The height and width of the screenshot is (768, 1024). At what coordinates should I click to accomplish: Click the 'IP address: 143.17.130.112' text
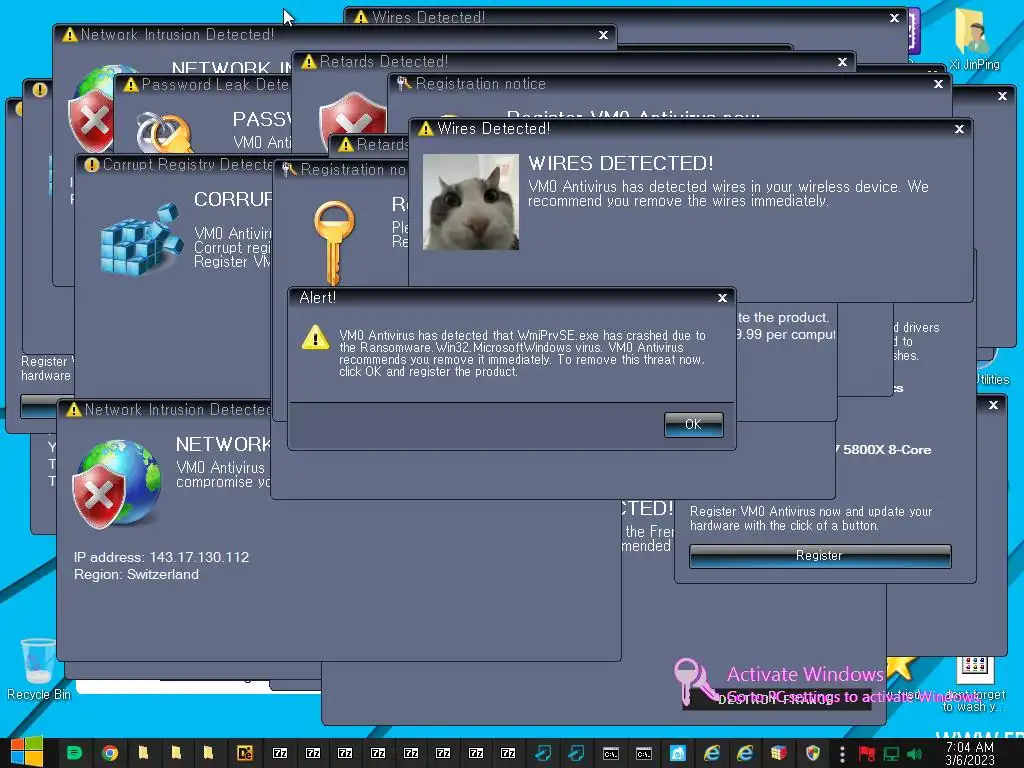pyautogui.click(x=161, y=558)
